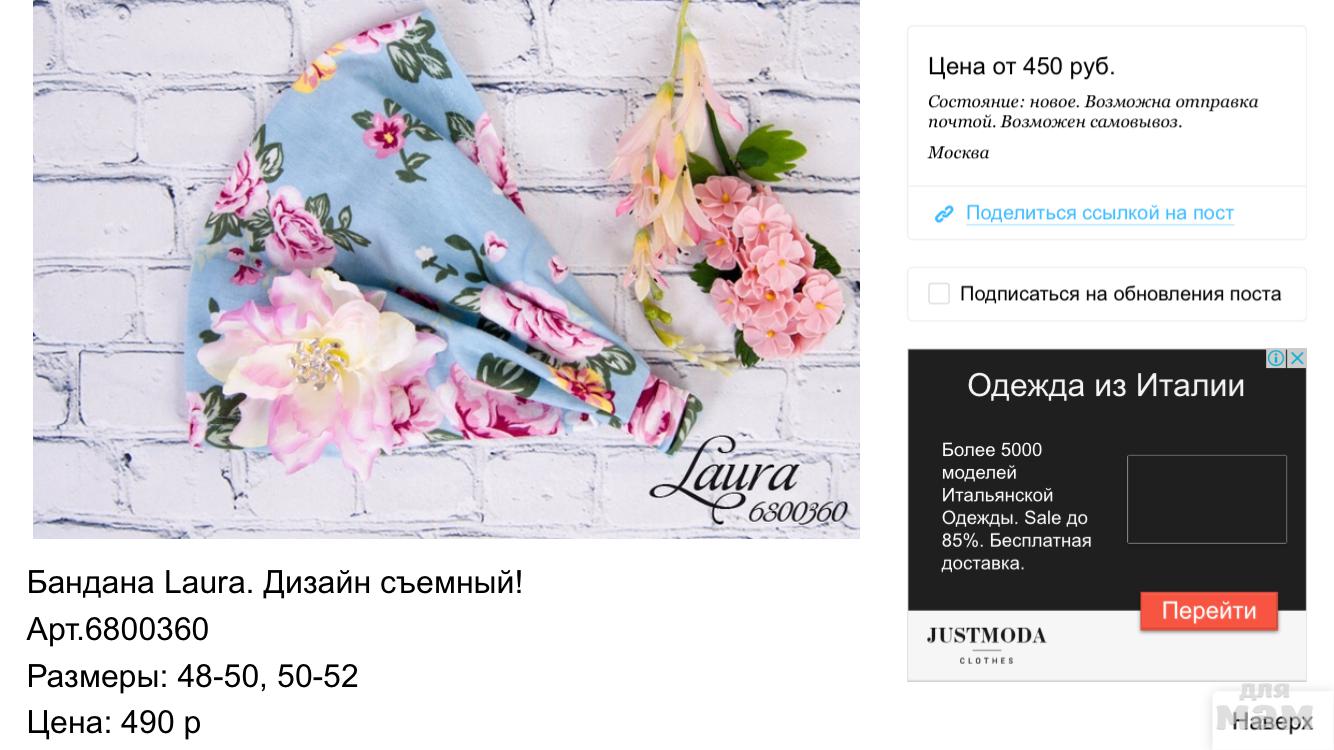
Task: Jump to top with Наверх button
Action: pyautogui.click(x=1272, y=720)
